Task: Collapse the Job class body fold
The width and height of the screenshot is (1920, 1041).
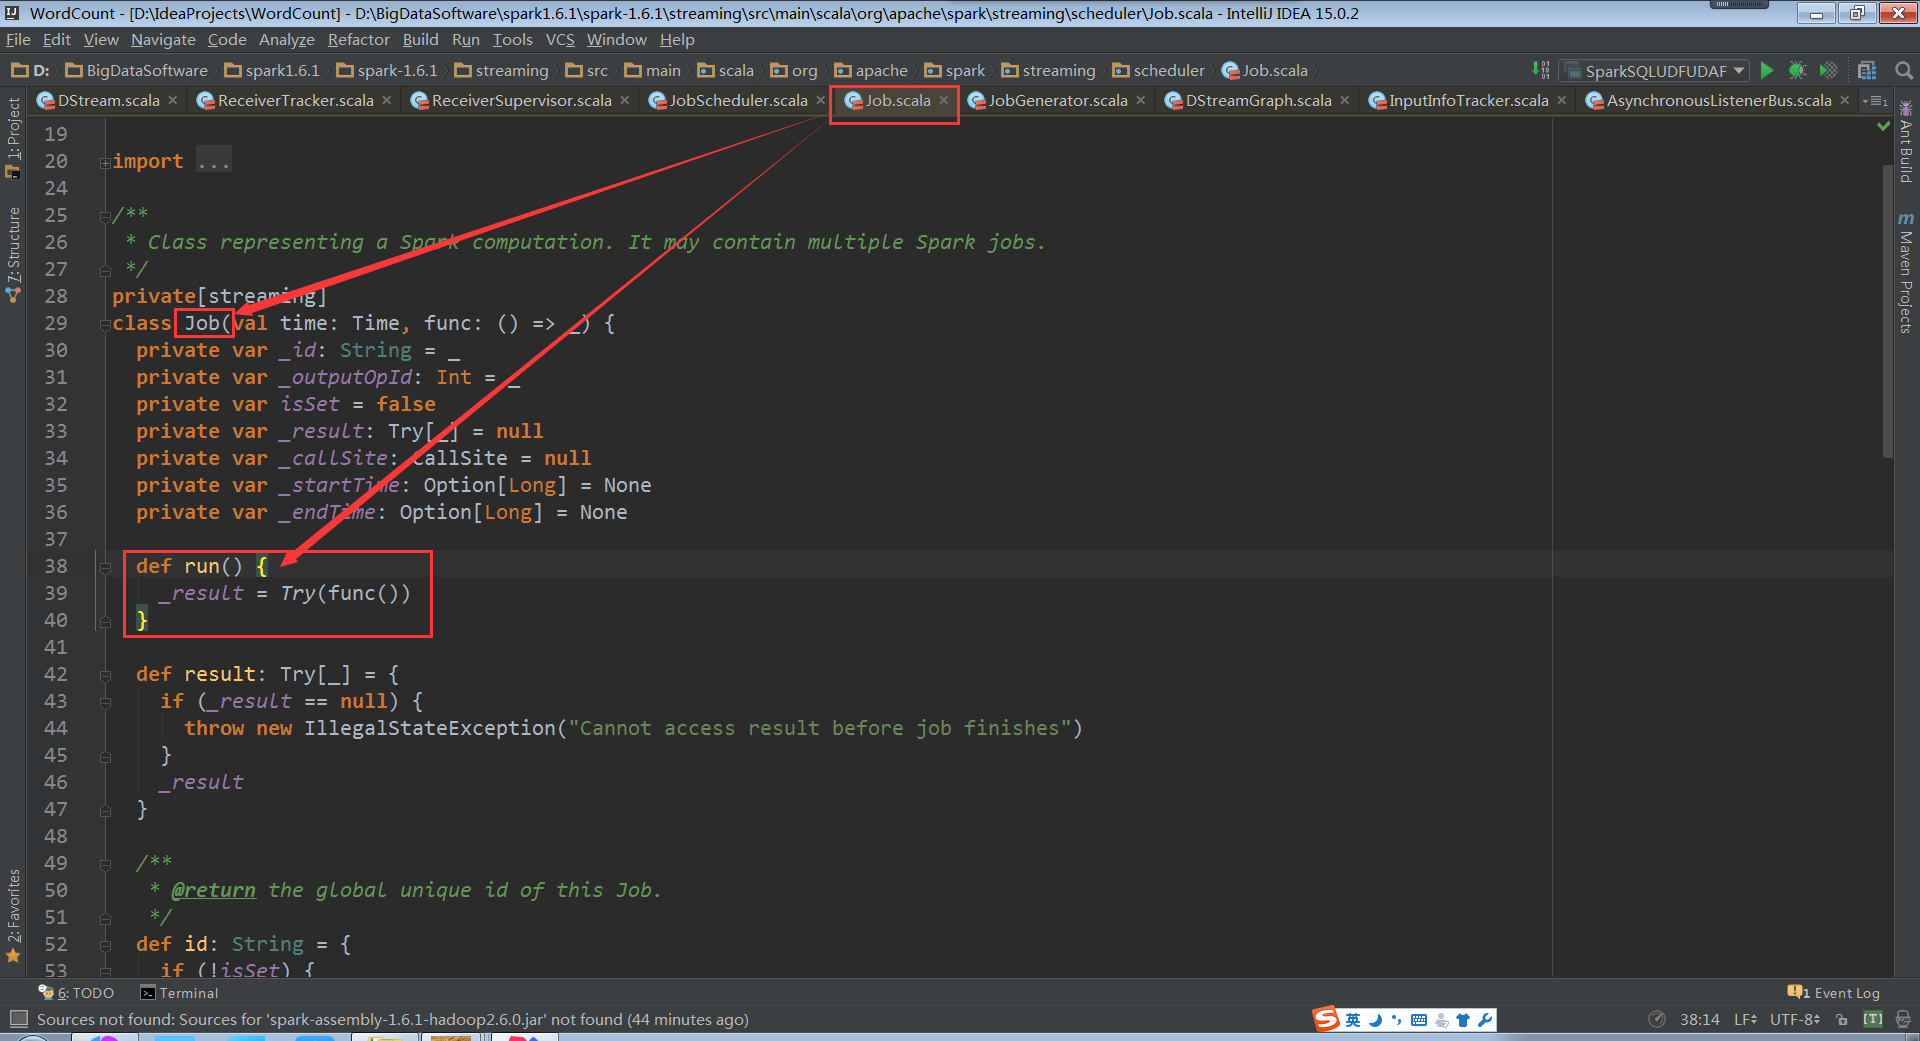Action: [105, 324]
